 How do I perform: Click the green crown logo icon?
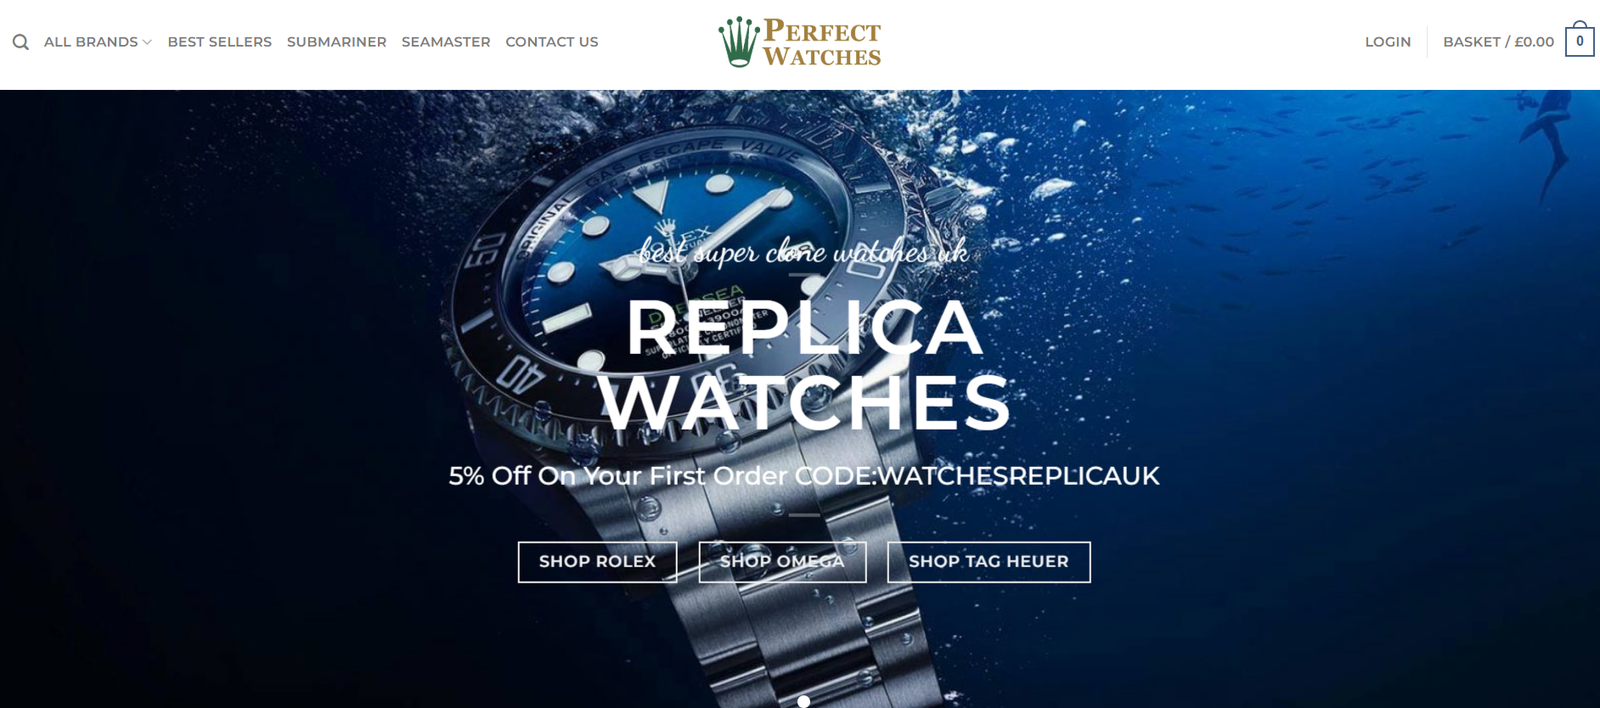(x=739, y=42)
